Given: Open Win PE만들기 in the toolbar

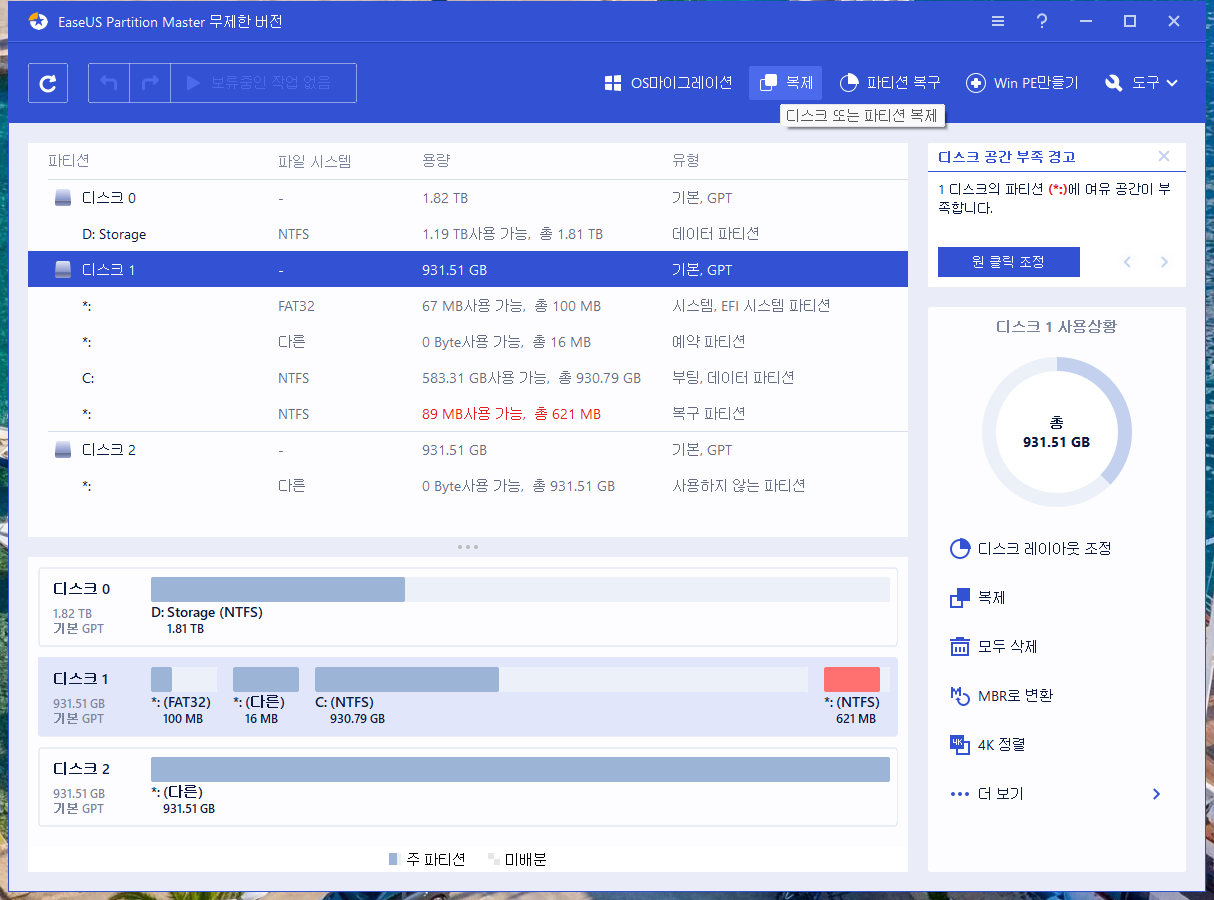Looking at the screenshot, I should tap(1021, 83).
